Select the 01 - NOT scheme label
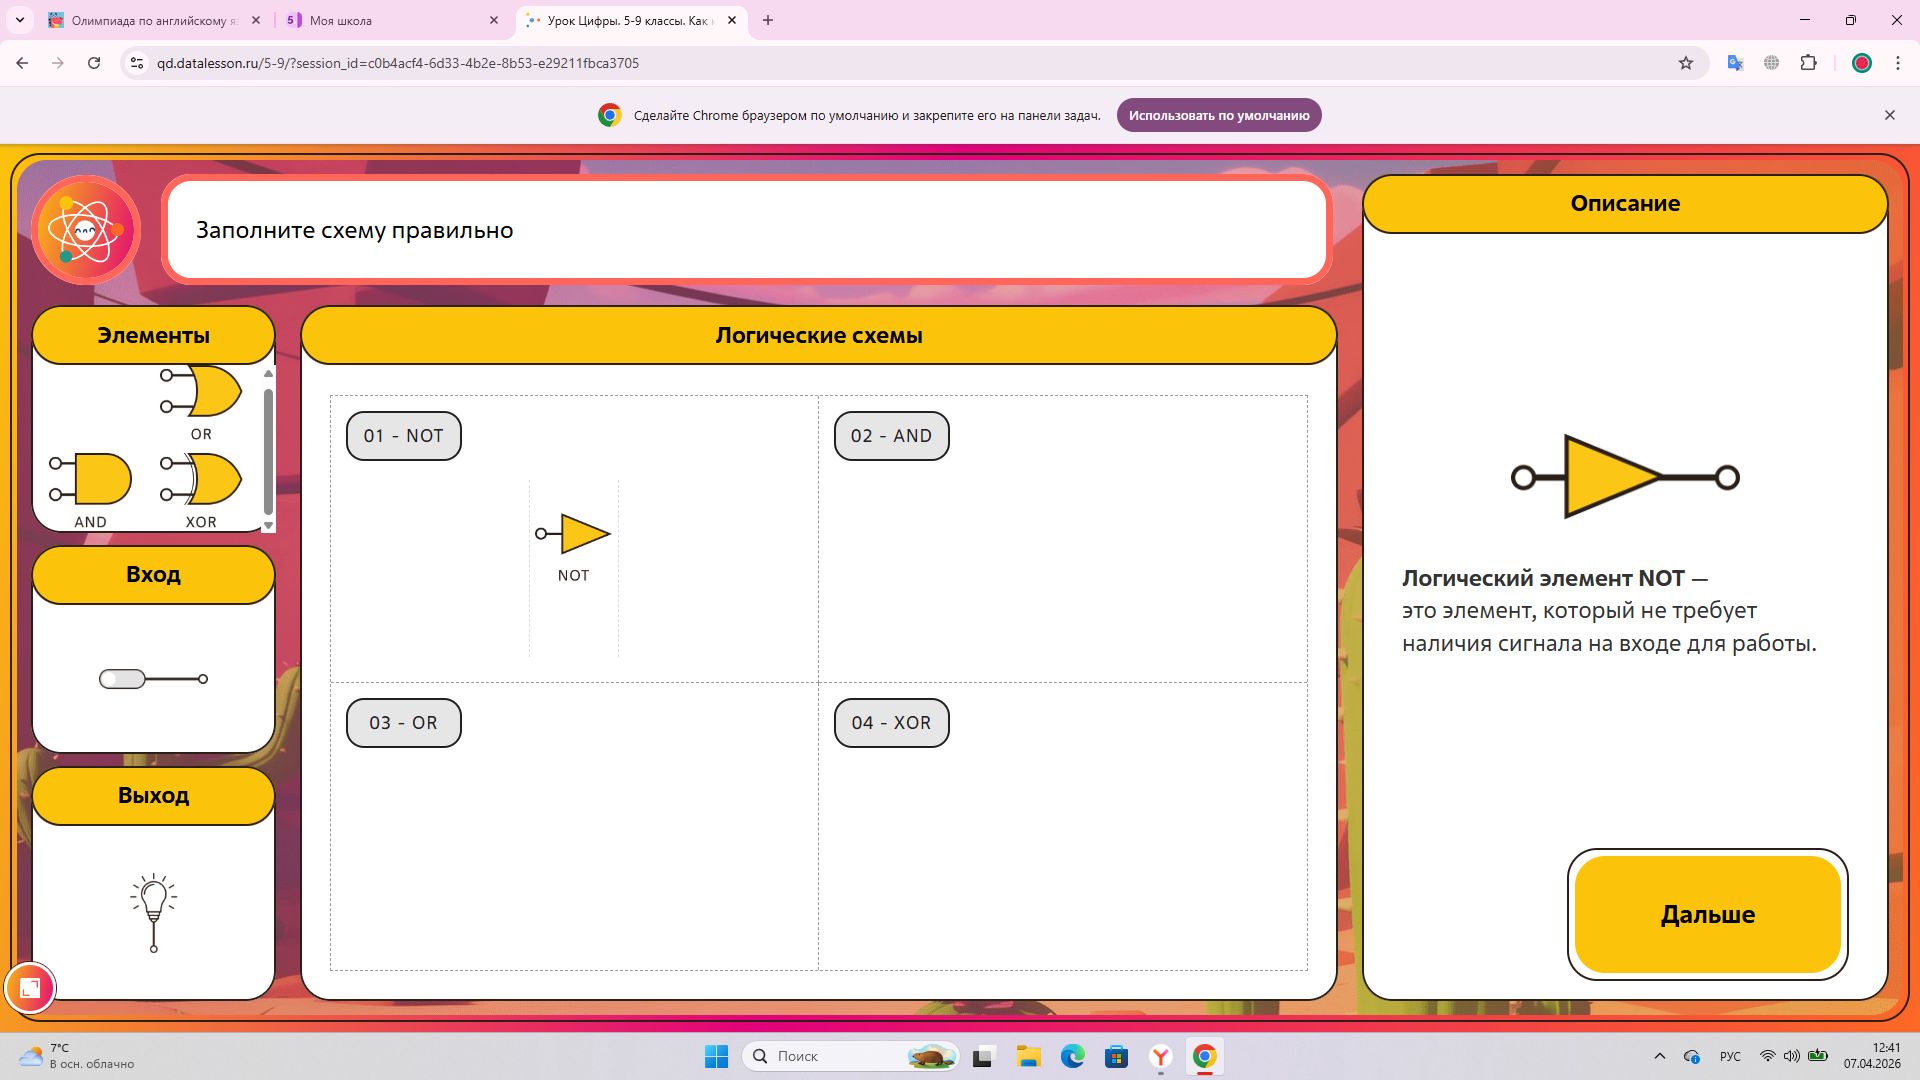This screenshot has height=1080, width=1920. [404, 436]
